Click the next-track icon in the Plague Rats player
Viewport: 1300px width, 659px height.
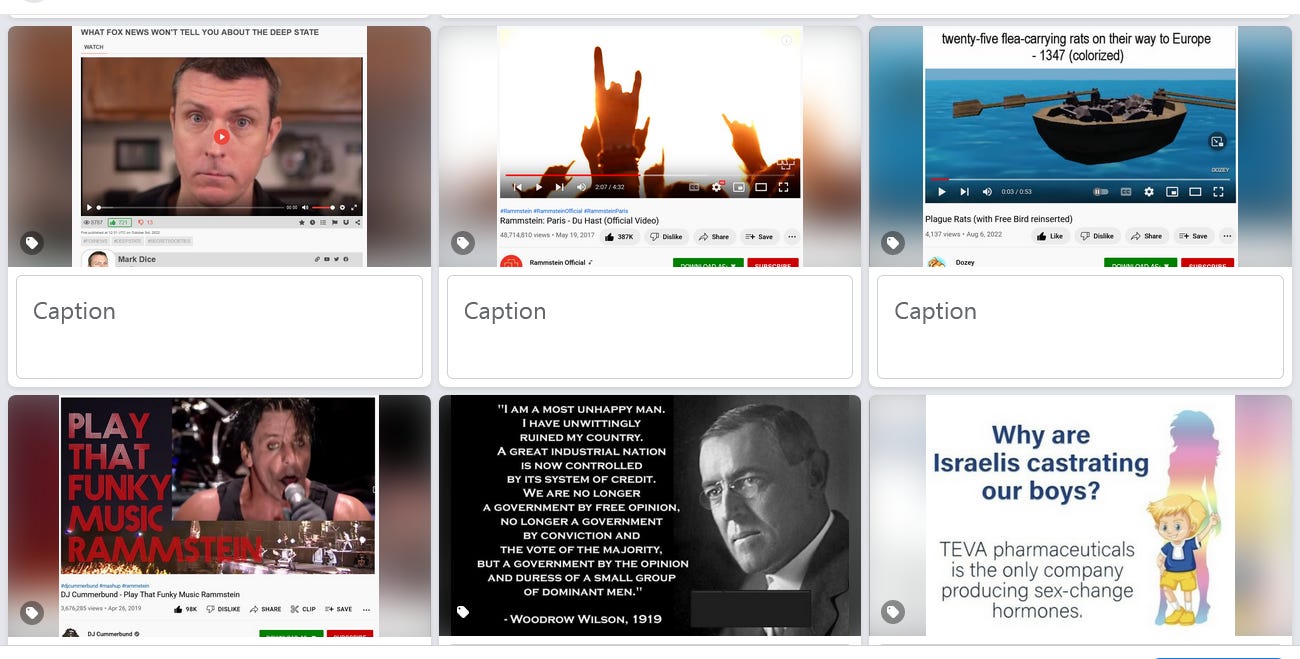pos(964,192)
